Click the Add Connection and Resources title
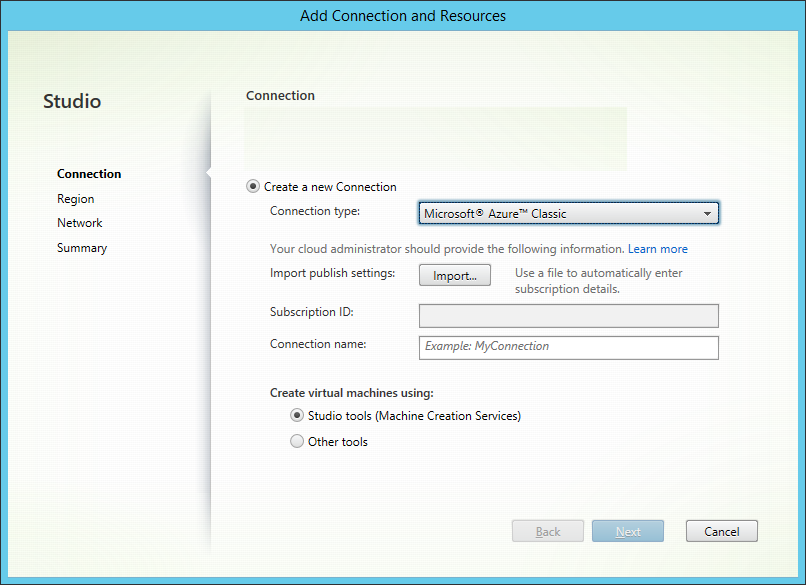Viewport: 806px width, 585px height. pyautogui.click(x=403, y=16)
